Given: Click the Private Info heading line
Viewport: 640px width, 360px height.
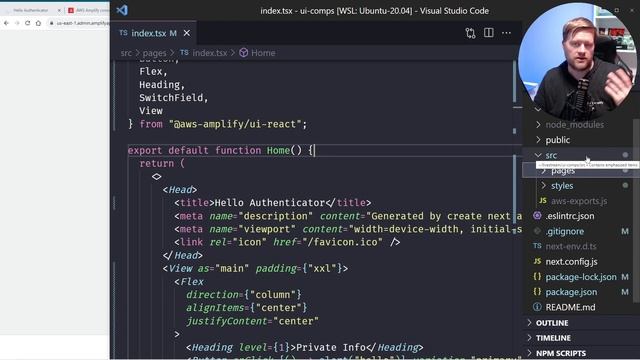Looking at the screenshot, I should click(x=304, y=347).
